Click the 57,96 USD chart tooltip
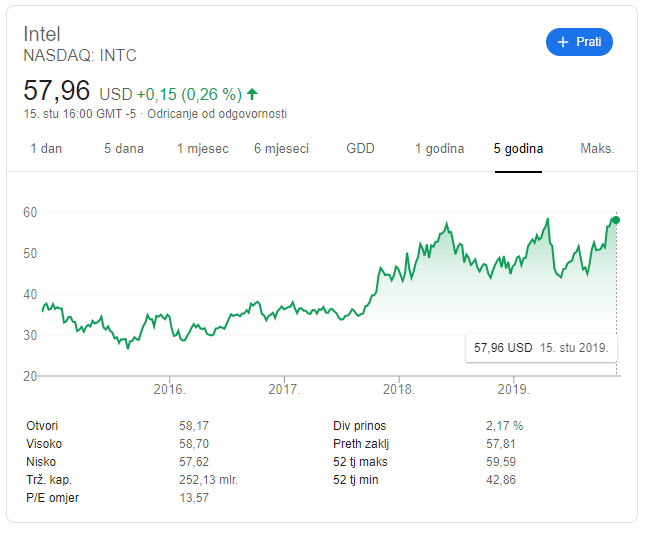The height and width of the screenshot is (539, 657). (x=541, y=347)
